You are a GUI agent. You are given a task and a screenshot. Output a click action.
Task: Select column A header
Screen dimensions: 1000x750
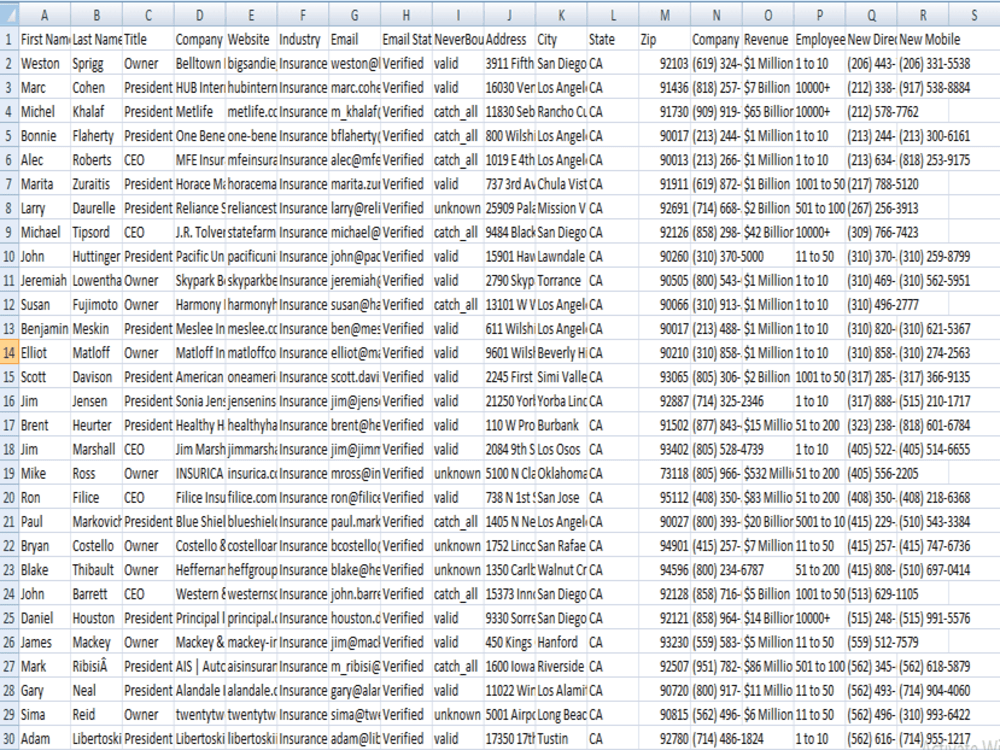[x=45, y=15]
